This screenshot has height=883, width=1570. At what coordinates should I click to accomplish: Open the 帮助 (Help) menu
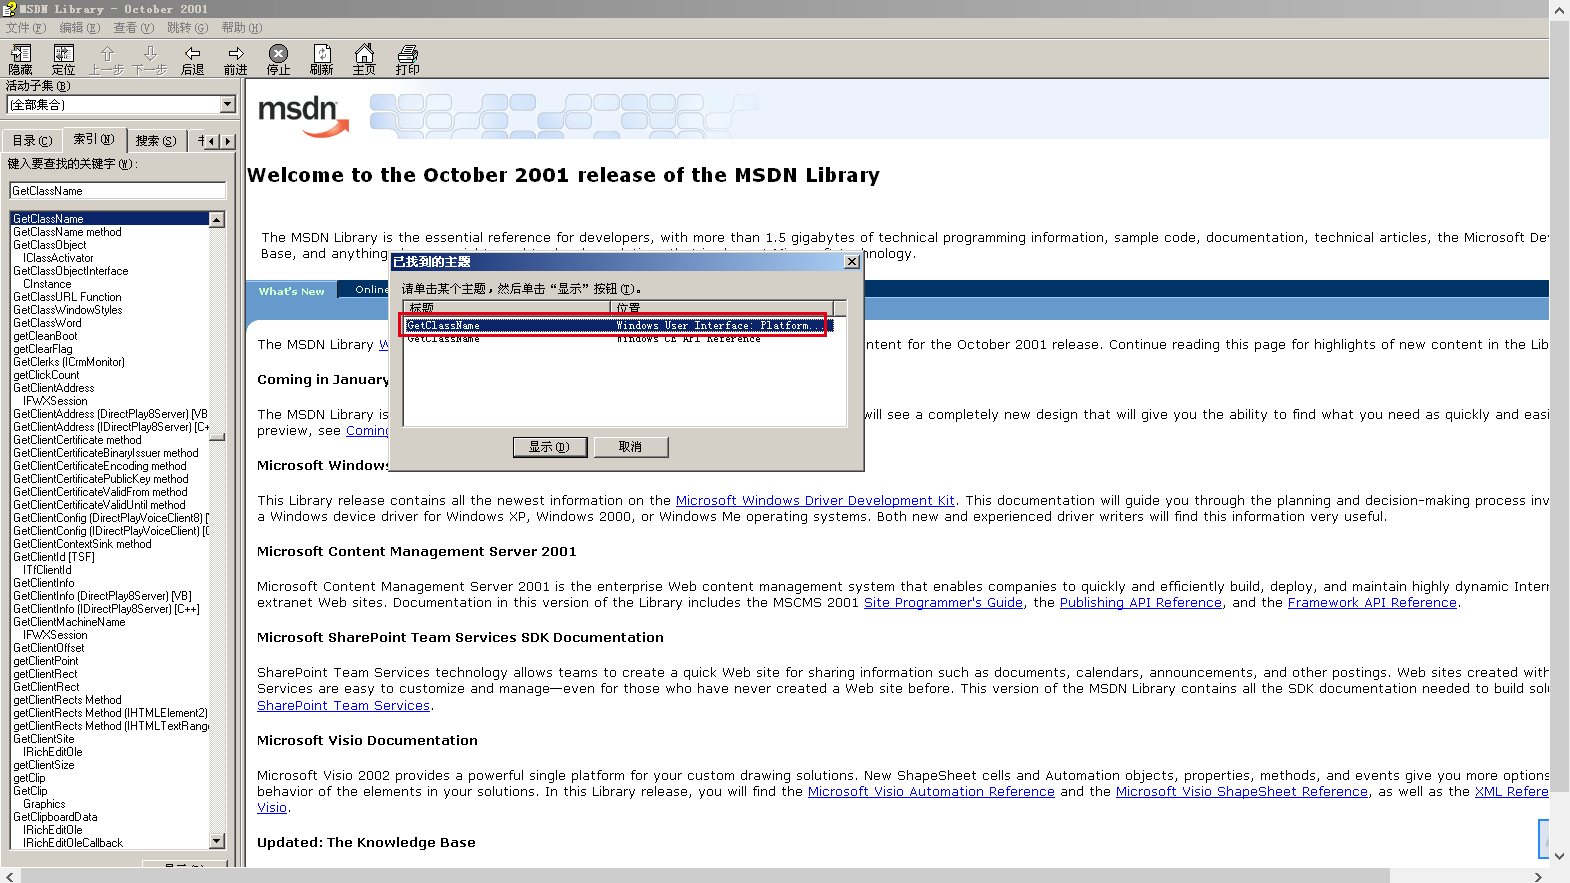[x=242, y=28]
